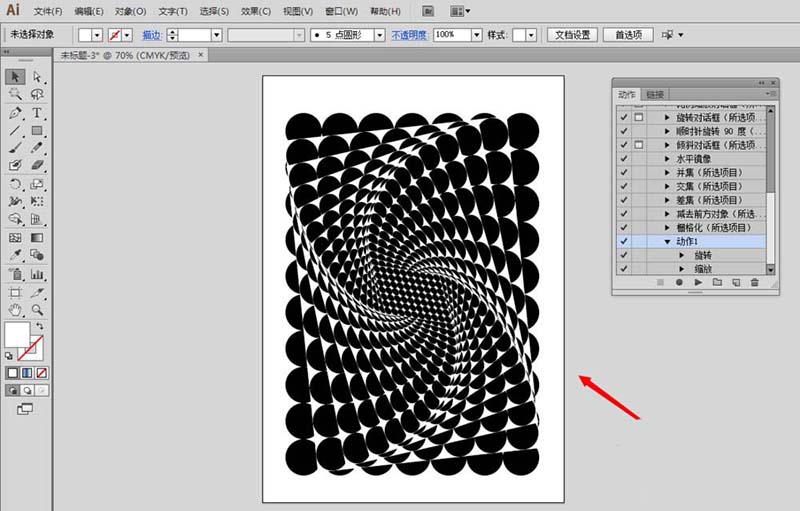Click the Fill color swatch in toolbox
800x511 pixels.
[17, 335]
